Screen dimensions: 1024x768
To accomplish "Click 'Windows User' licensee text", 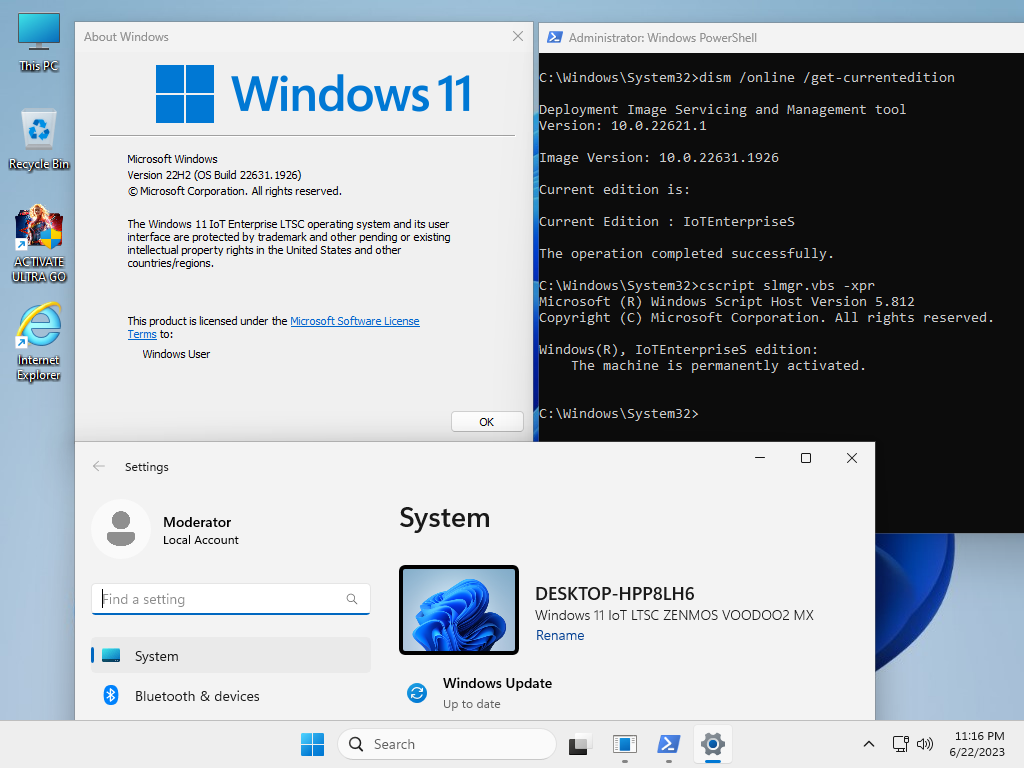I will 176,354.
